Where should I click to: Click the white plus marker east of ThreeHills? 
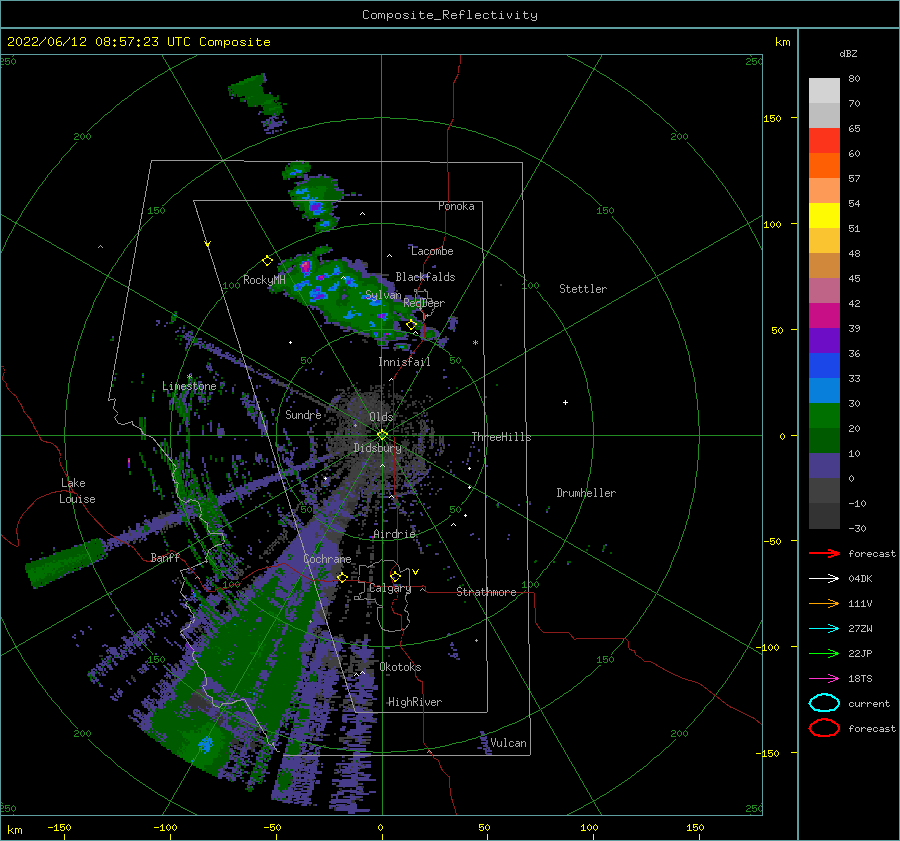[x=565, y=402]
